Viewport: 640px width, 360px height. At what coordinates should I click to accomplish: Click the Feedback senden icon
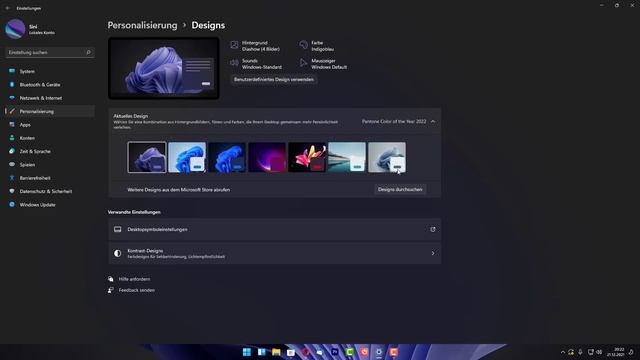point(111,290)
